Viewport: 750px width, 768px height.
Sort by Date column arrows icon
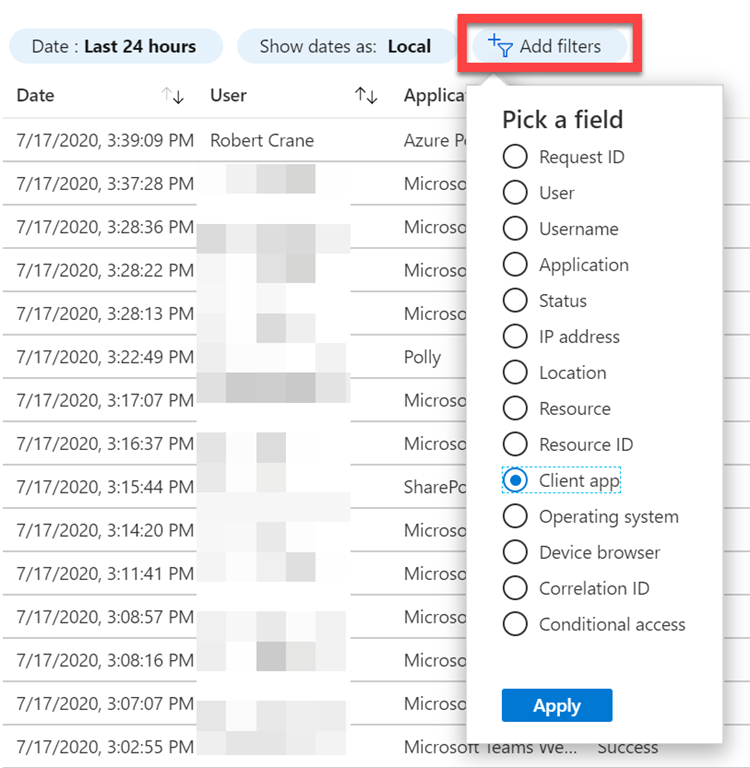point(173,96)
